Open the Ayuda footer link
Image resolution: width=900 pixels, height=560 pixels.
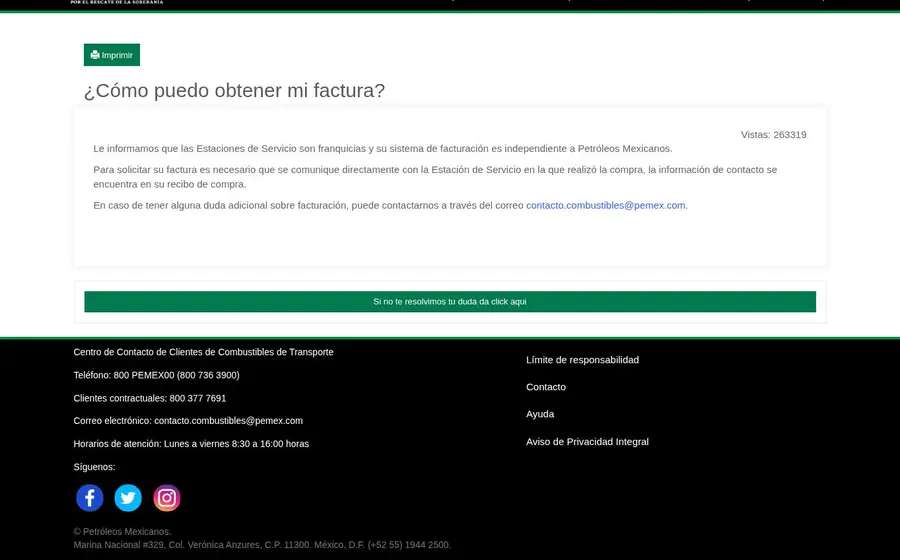coord(540,414)
